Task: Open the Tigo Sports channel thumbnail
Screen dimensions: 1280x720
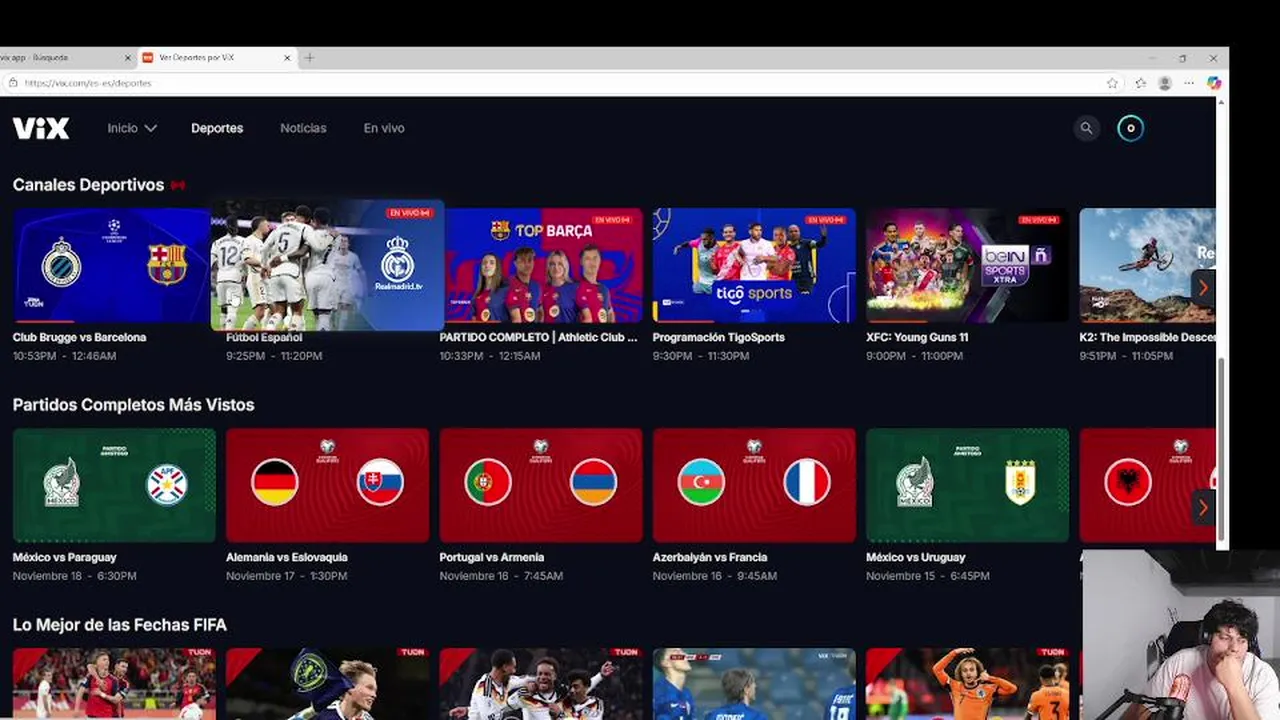Action: (754, 265)
